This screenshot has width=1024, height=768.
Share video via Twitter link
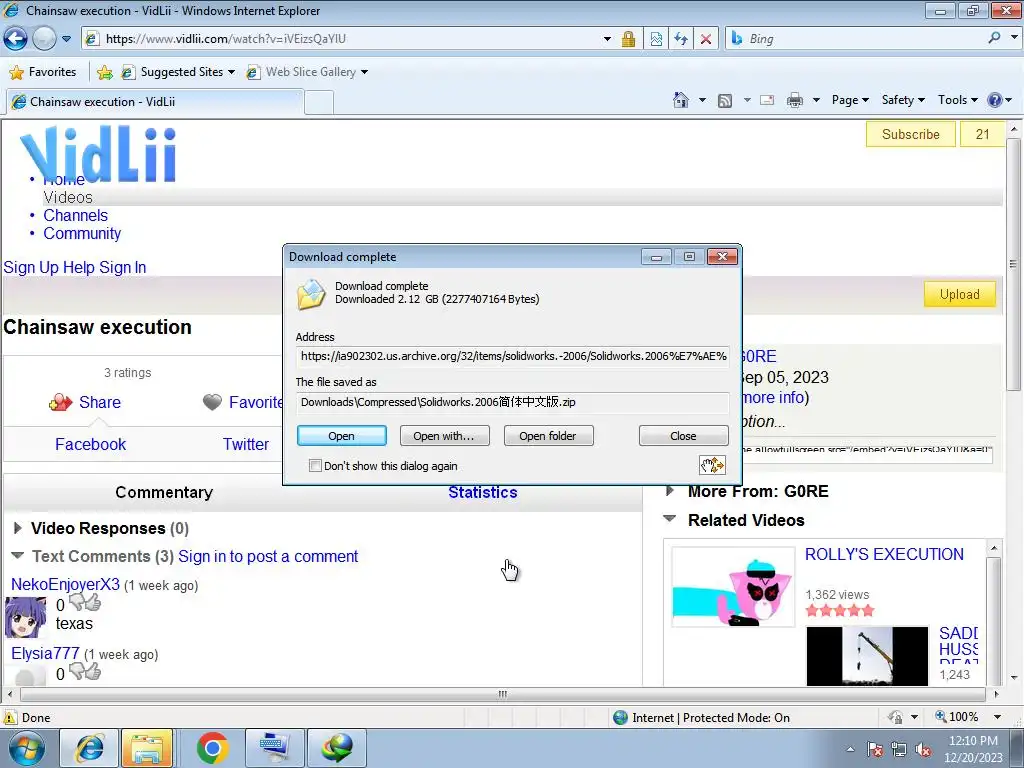click(246, 445)
